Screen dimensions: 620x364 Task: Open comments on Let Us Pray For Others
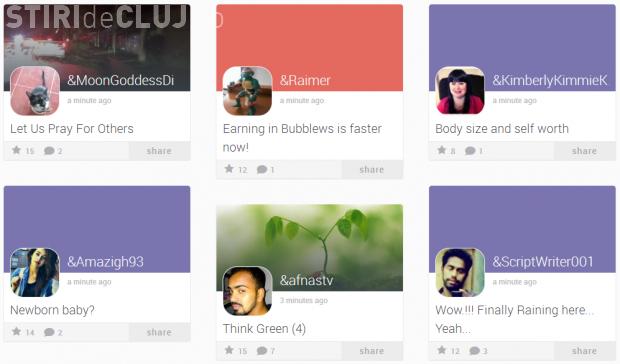click(x=49, y=151)
